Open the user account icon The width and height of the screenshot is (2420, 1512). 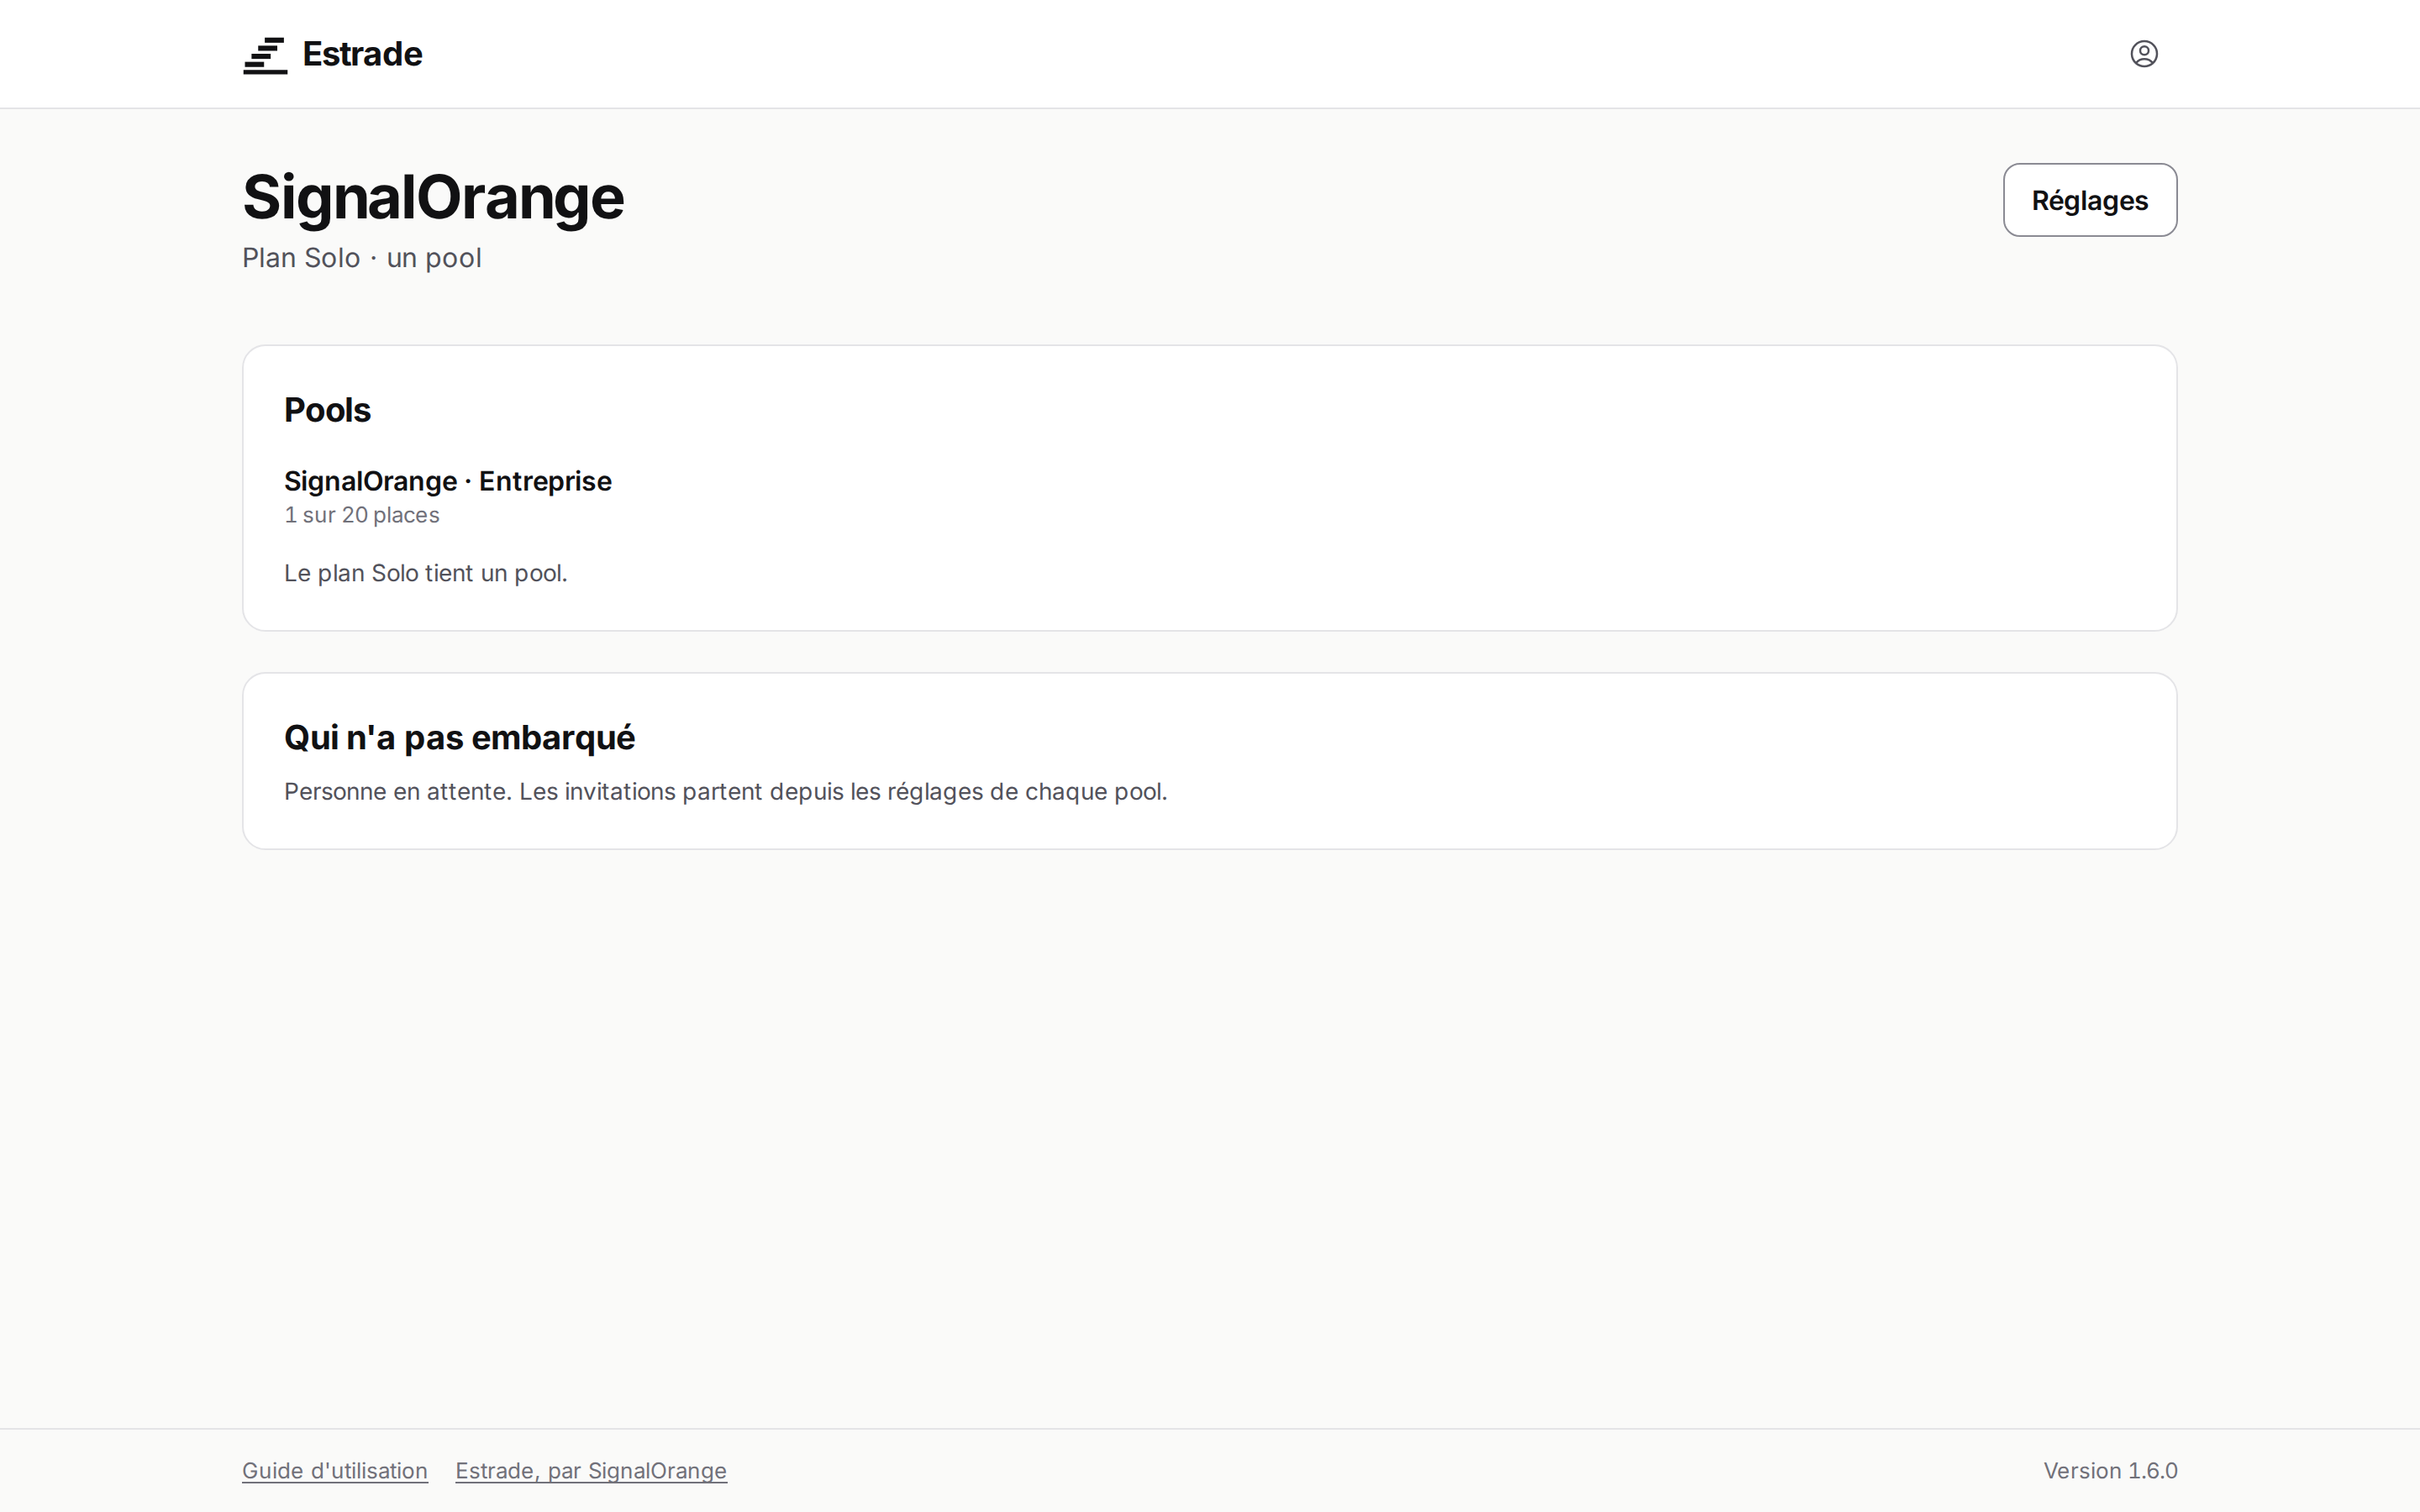coord(2143,54)
